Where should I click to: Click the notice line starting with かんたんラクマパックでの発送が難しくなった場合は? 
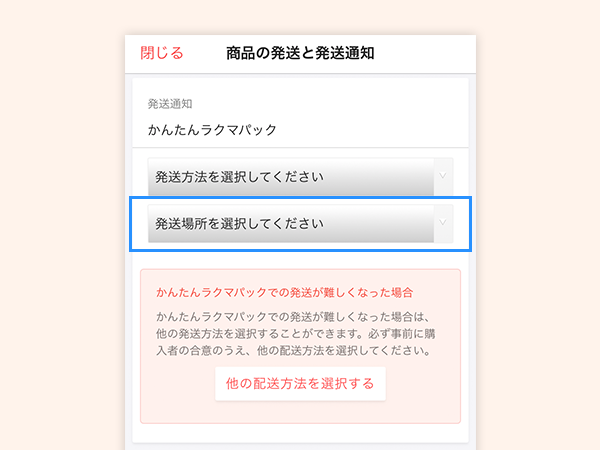(x=293, y=317)
